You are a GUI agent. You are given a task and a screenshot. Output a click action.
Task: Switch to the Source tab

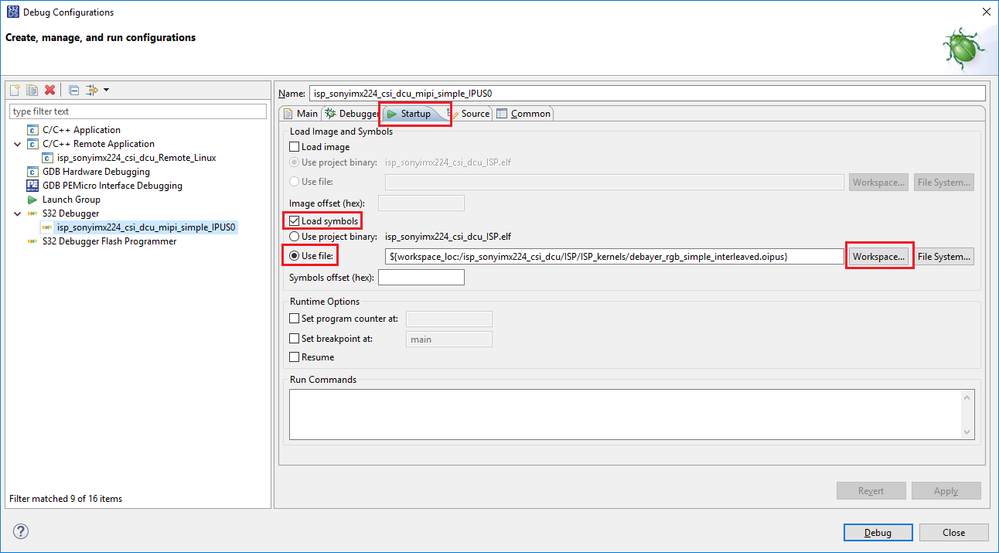469,113
